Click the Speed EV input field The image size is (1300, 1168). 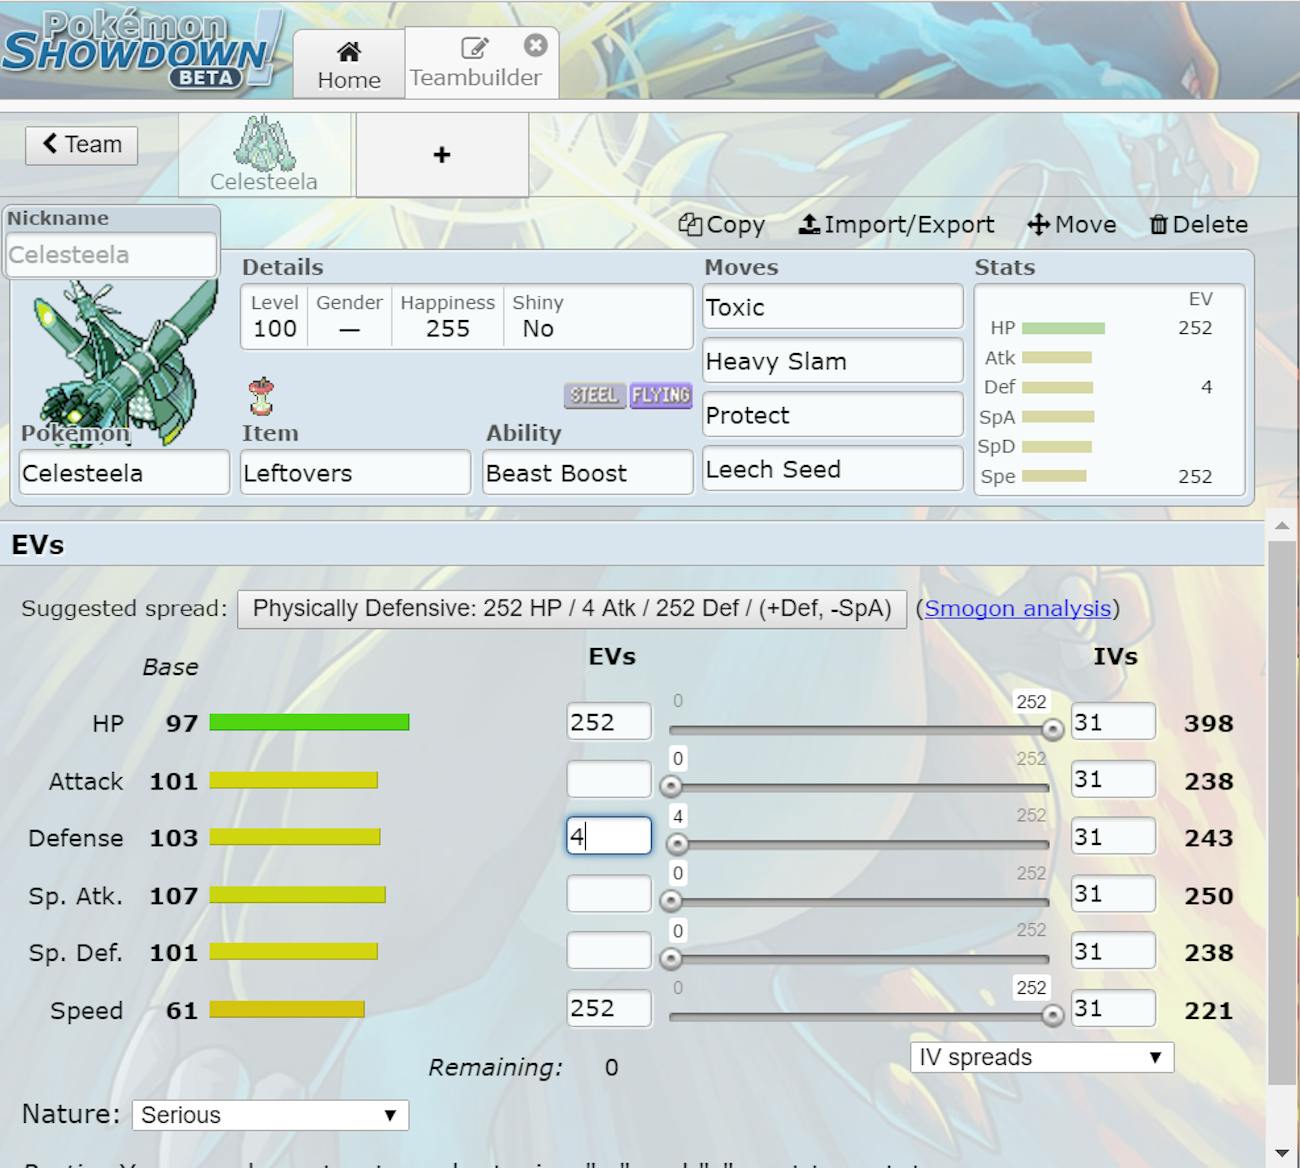click(x=608, y=1008)
